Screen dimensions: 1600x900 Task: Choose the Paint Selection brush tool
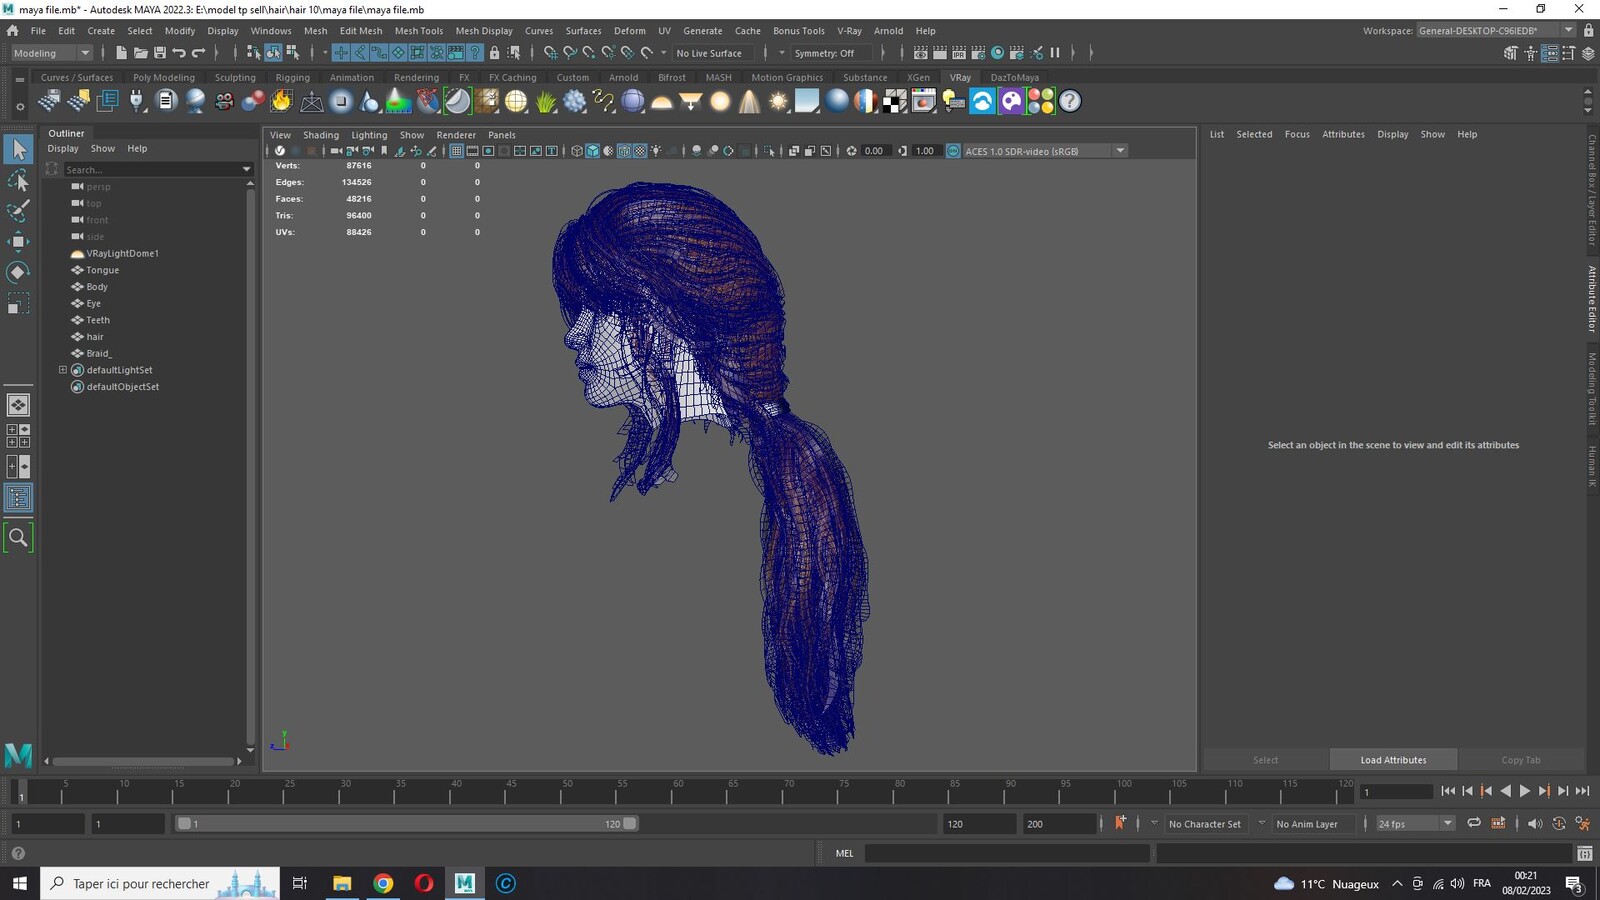[18, 211]
